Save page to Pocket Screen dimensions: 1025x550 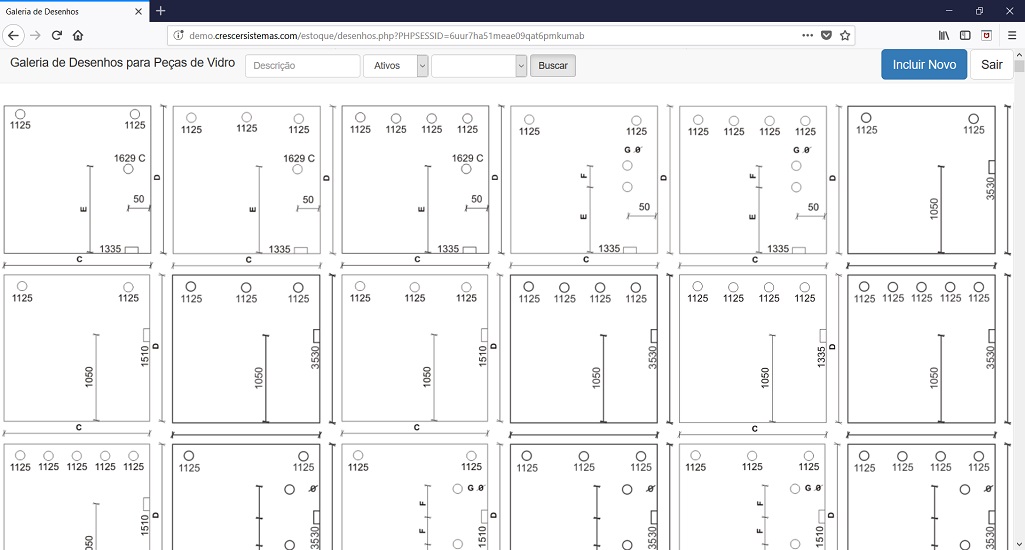click(x=826, y=35)
